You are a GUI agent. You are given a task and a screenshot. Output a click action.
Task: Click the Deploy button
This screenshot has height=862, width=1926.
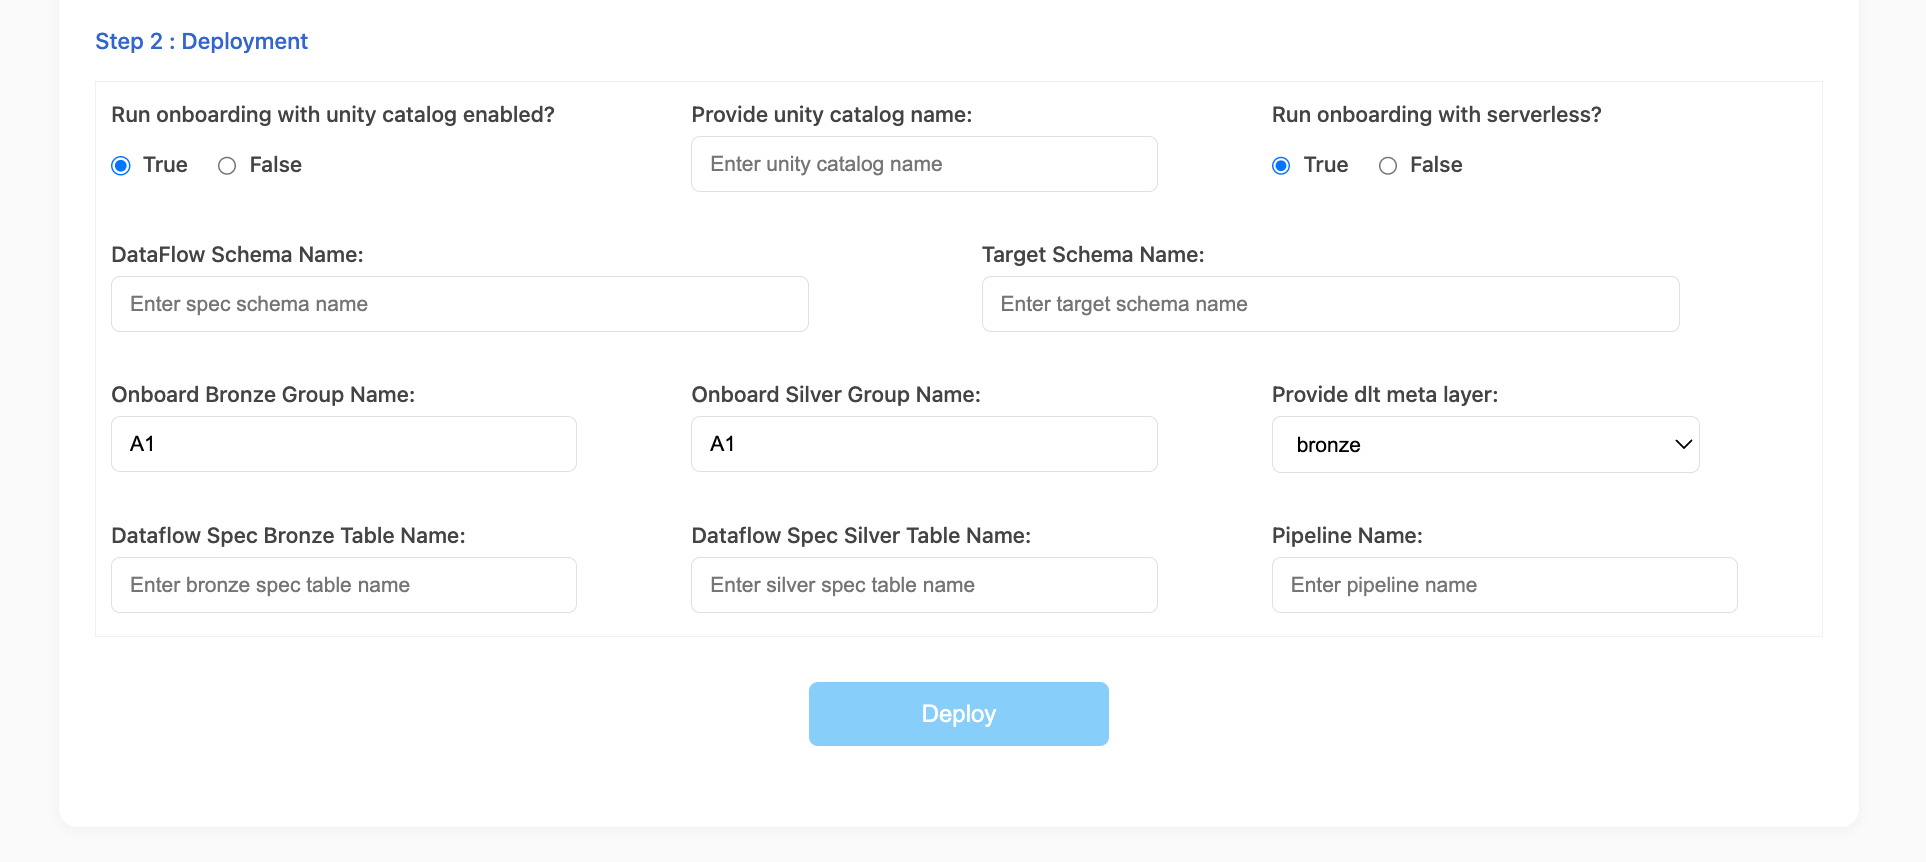[958, 714]
